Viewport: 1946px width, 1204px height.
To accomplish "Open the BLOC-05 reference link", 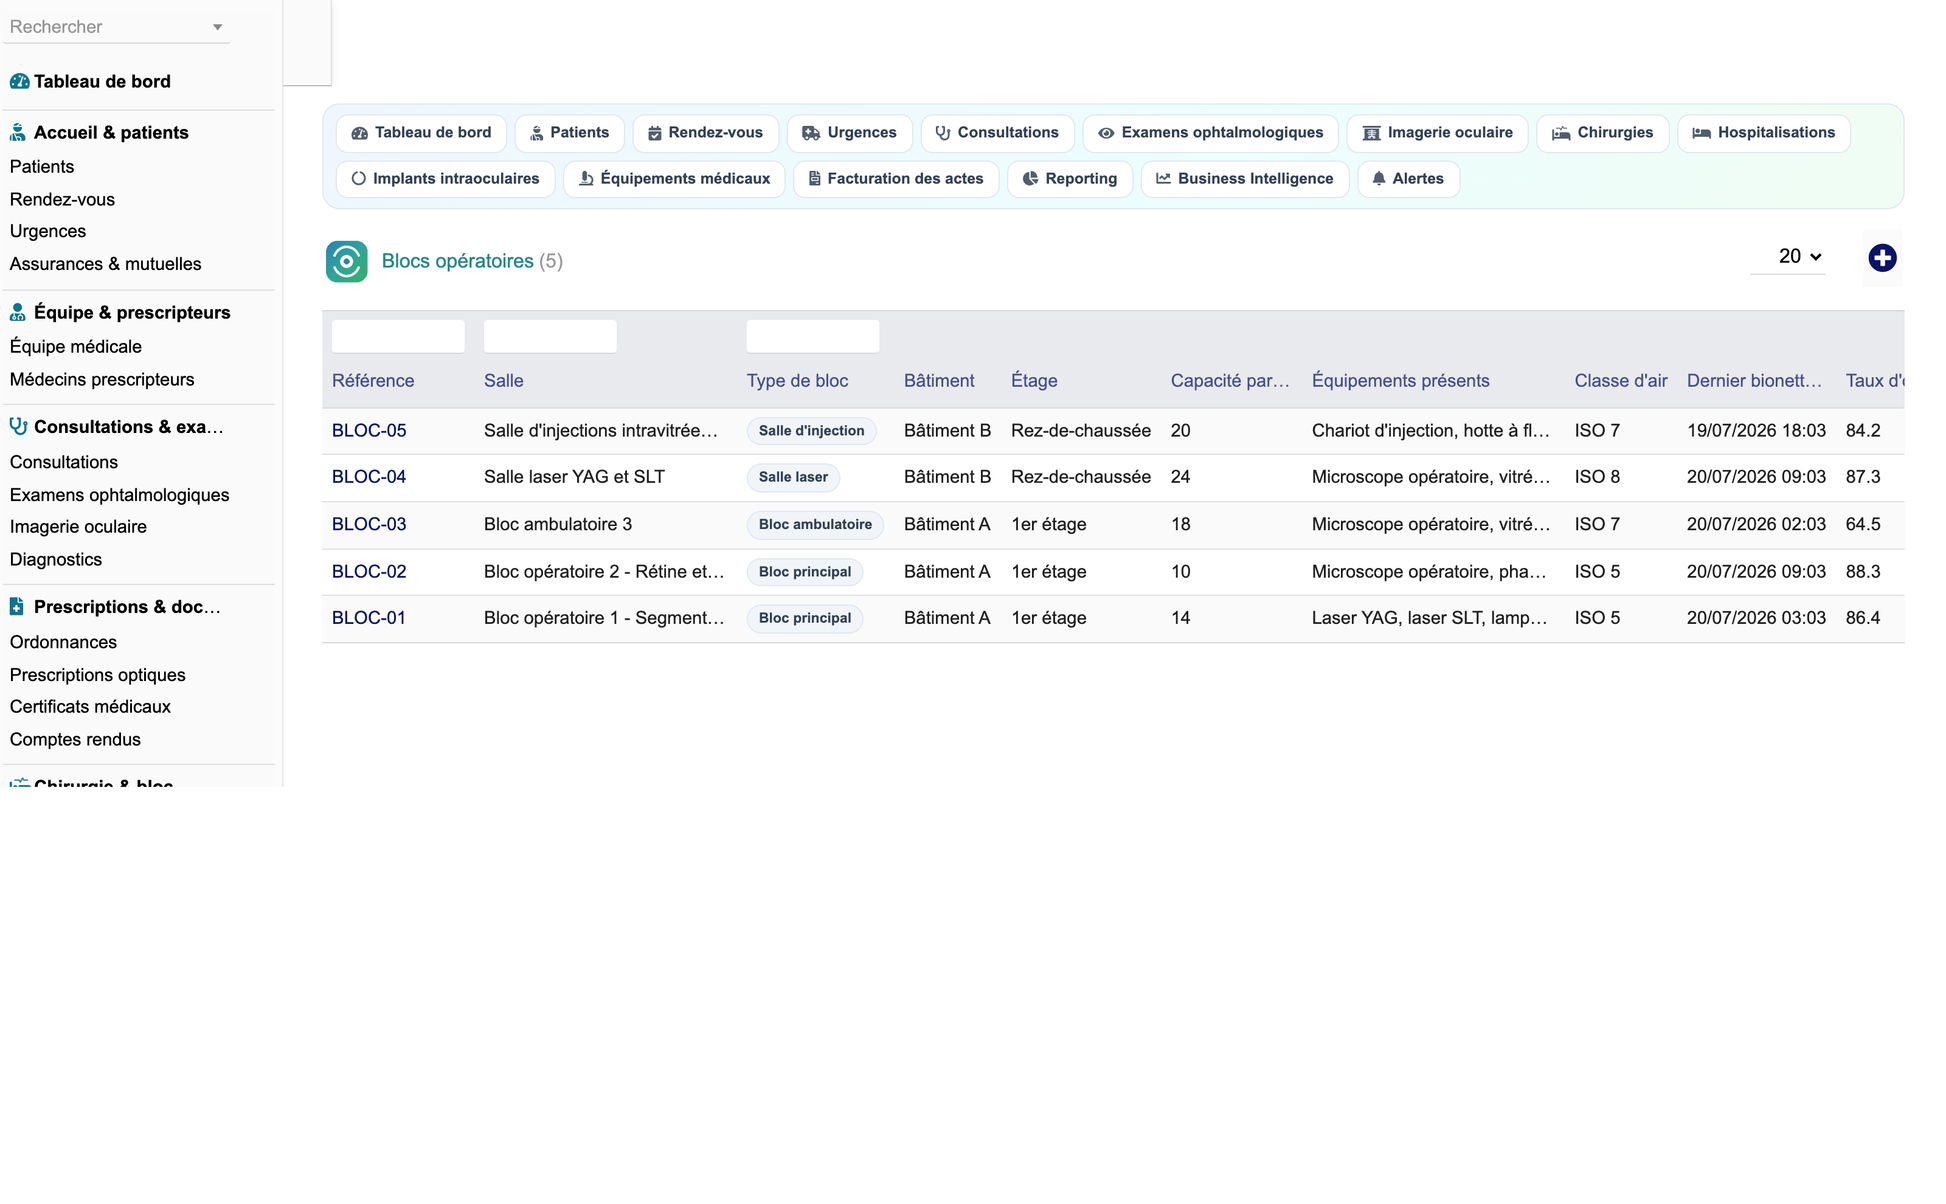I will click(369, 431).
